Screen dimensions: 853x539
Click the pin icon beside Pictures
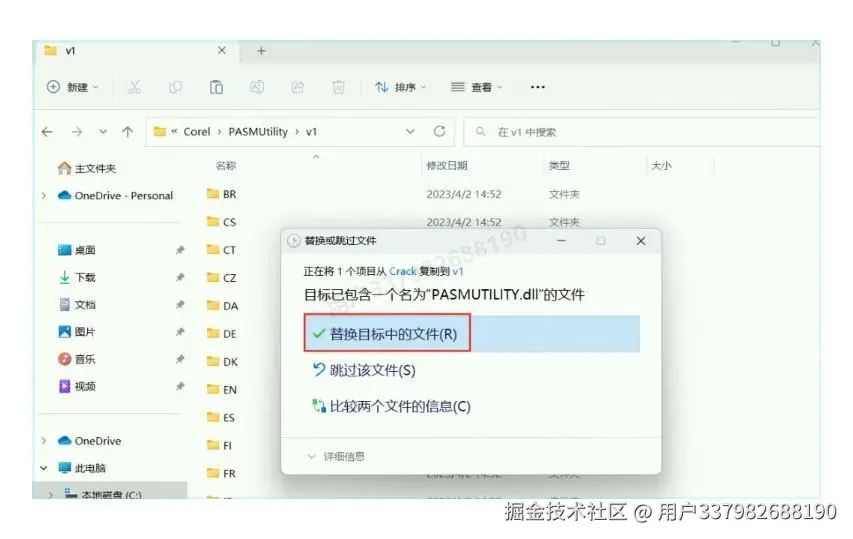click(x=180, y=332)
